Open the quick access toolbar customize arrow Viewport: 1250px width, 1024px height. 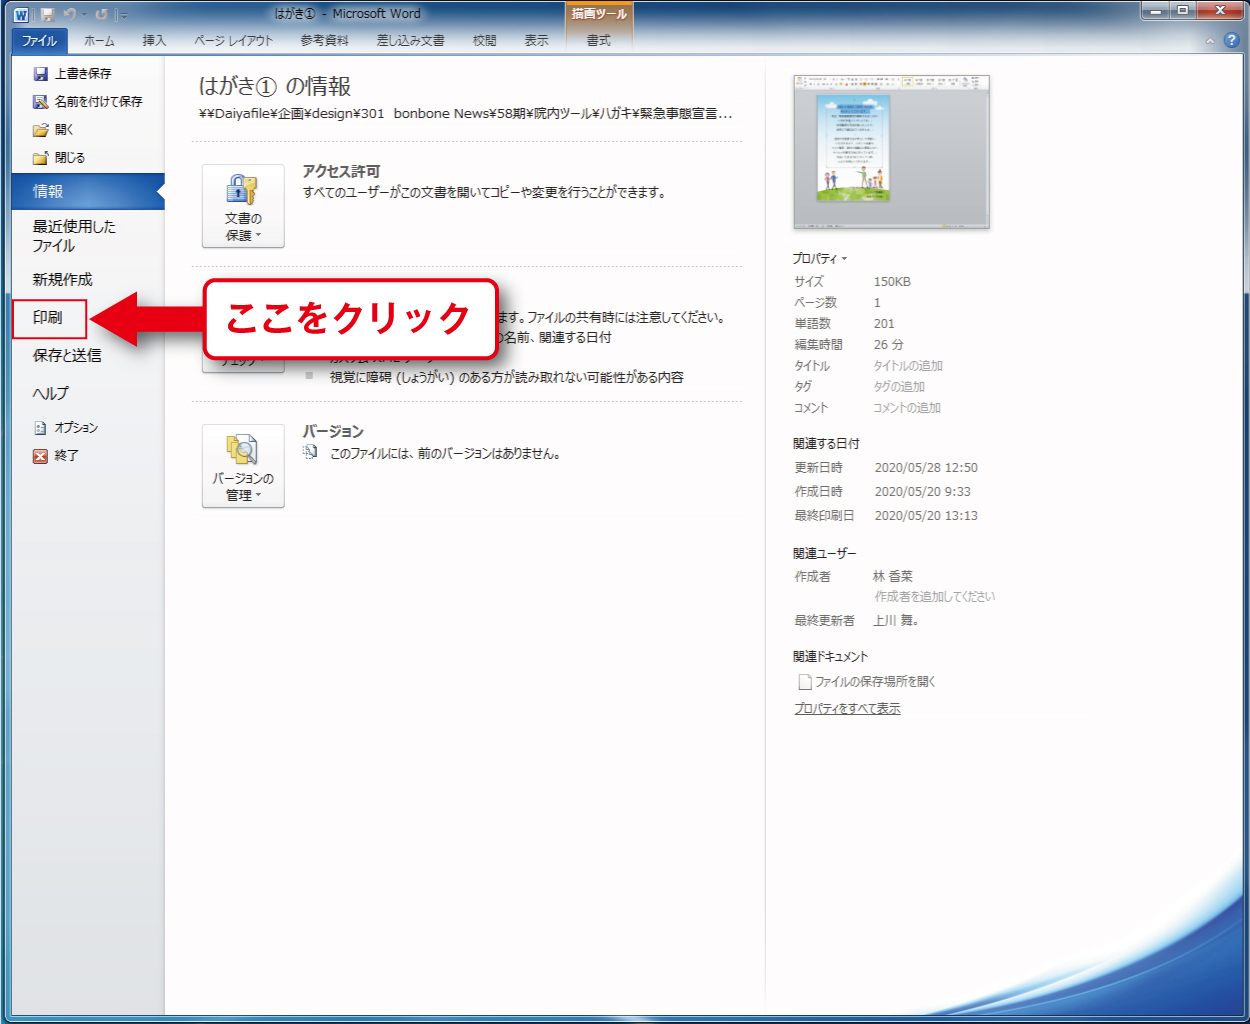pyautogui.click(x=122, y=15)
